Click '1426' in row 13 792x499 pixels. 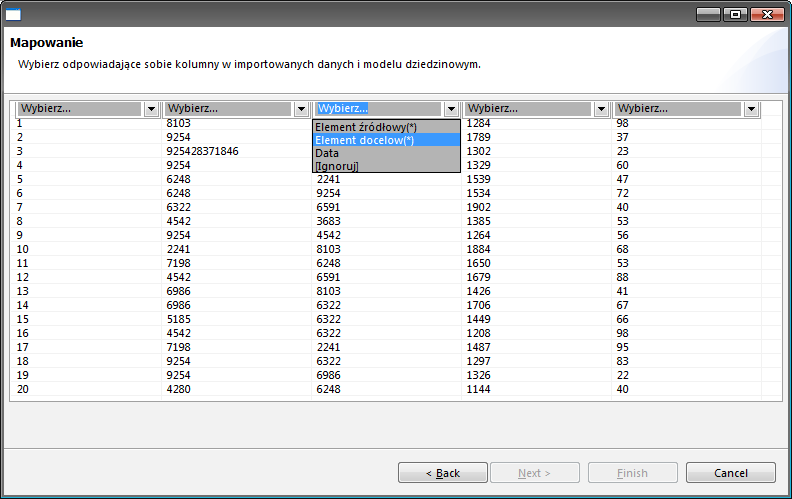coord(478,291)
